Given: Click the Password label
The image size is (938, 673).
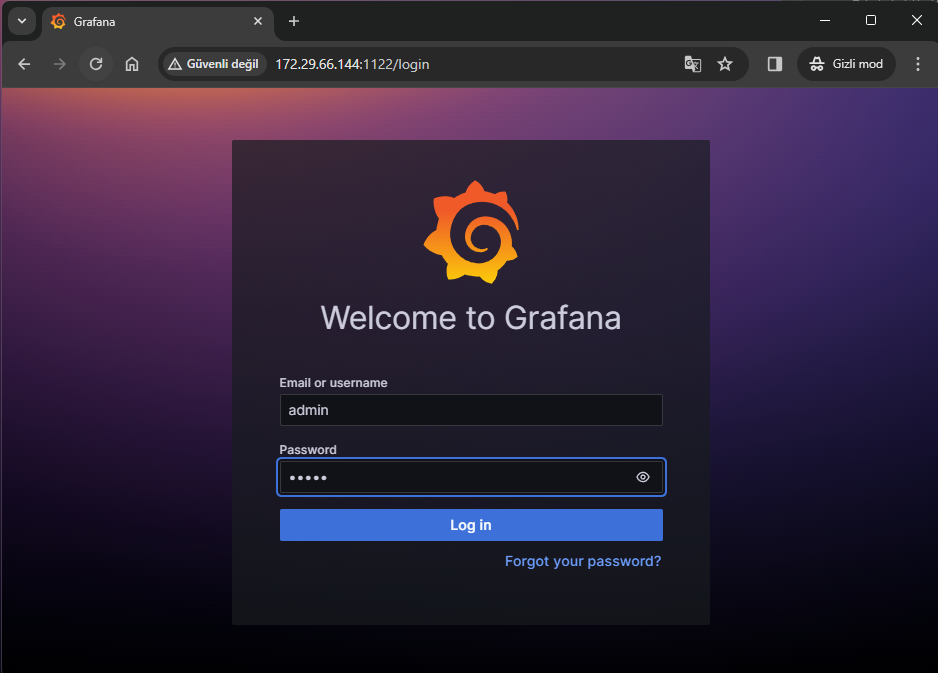Looking at the screenshot, I should point(307,450).
